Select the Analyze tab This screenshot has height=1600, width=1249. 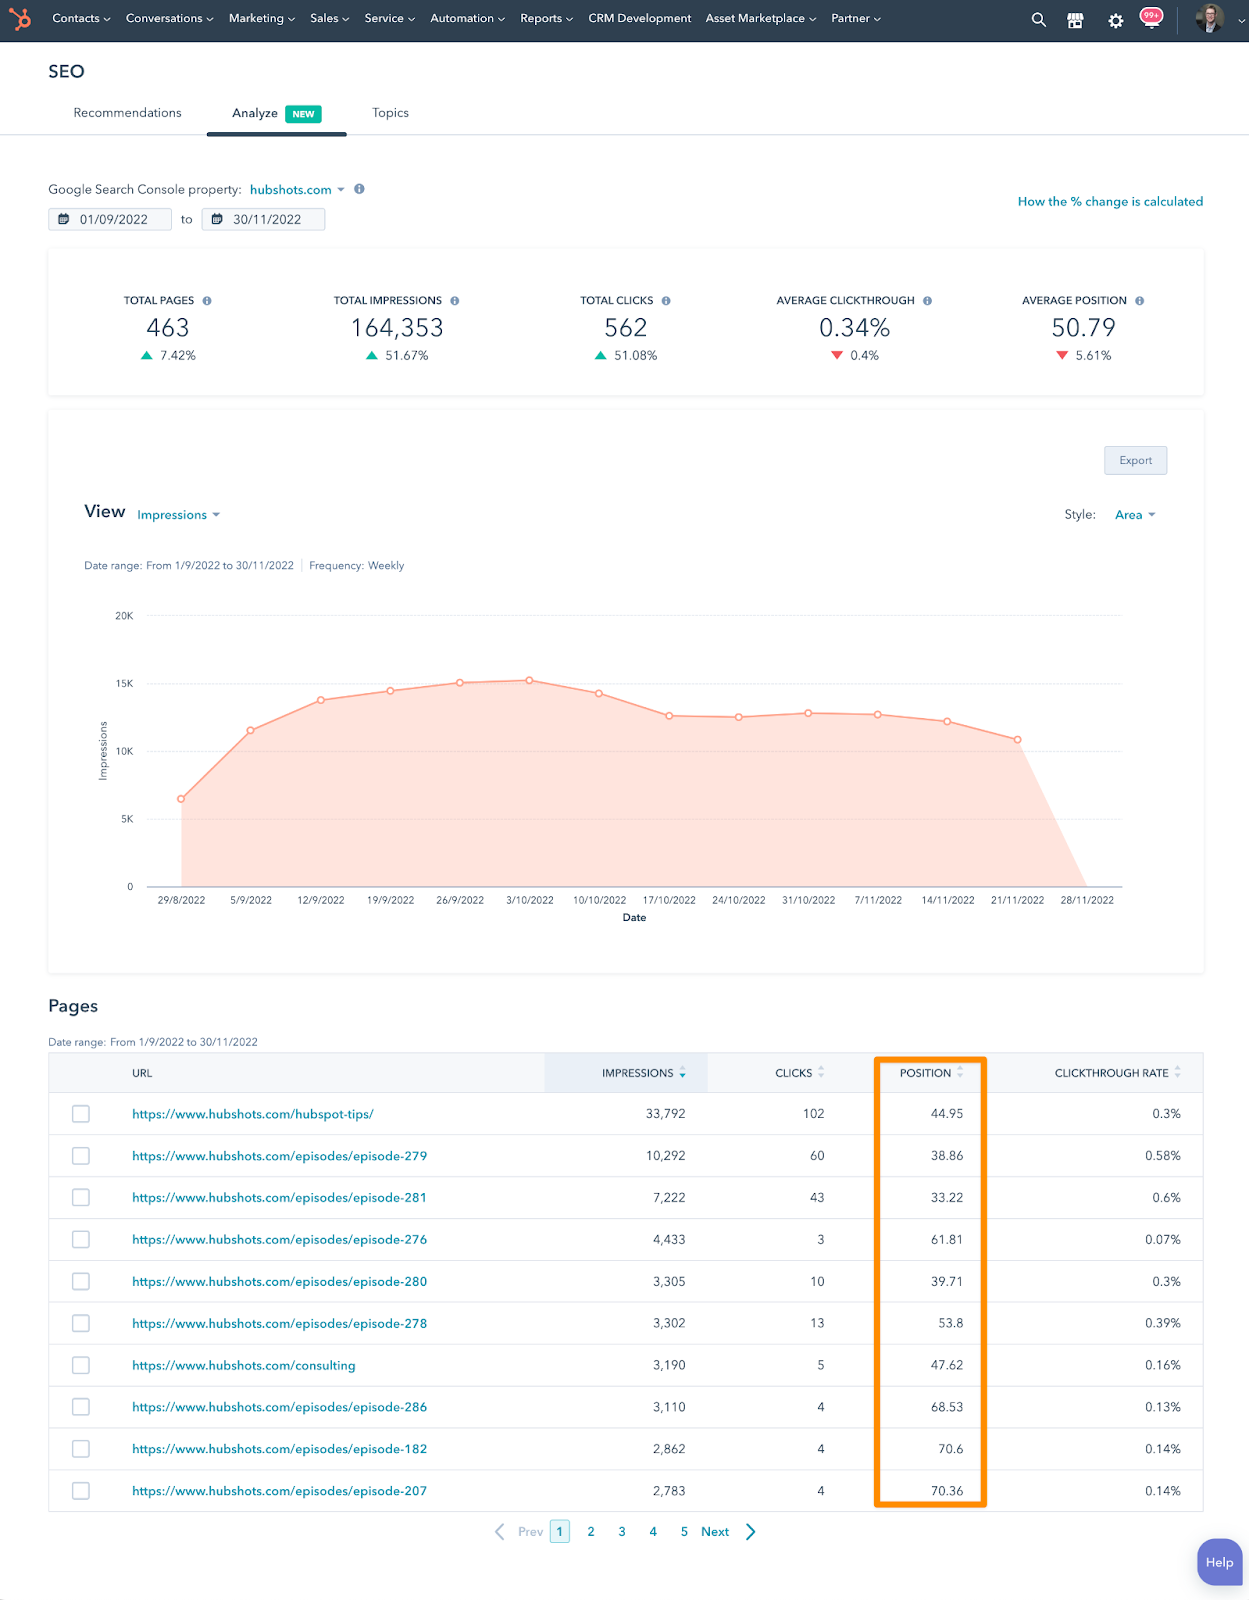[276, 114]
